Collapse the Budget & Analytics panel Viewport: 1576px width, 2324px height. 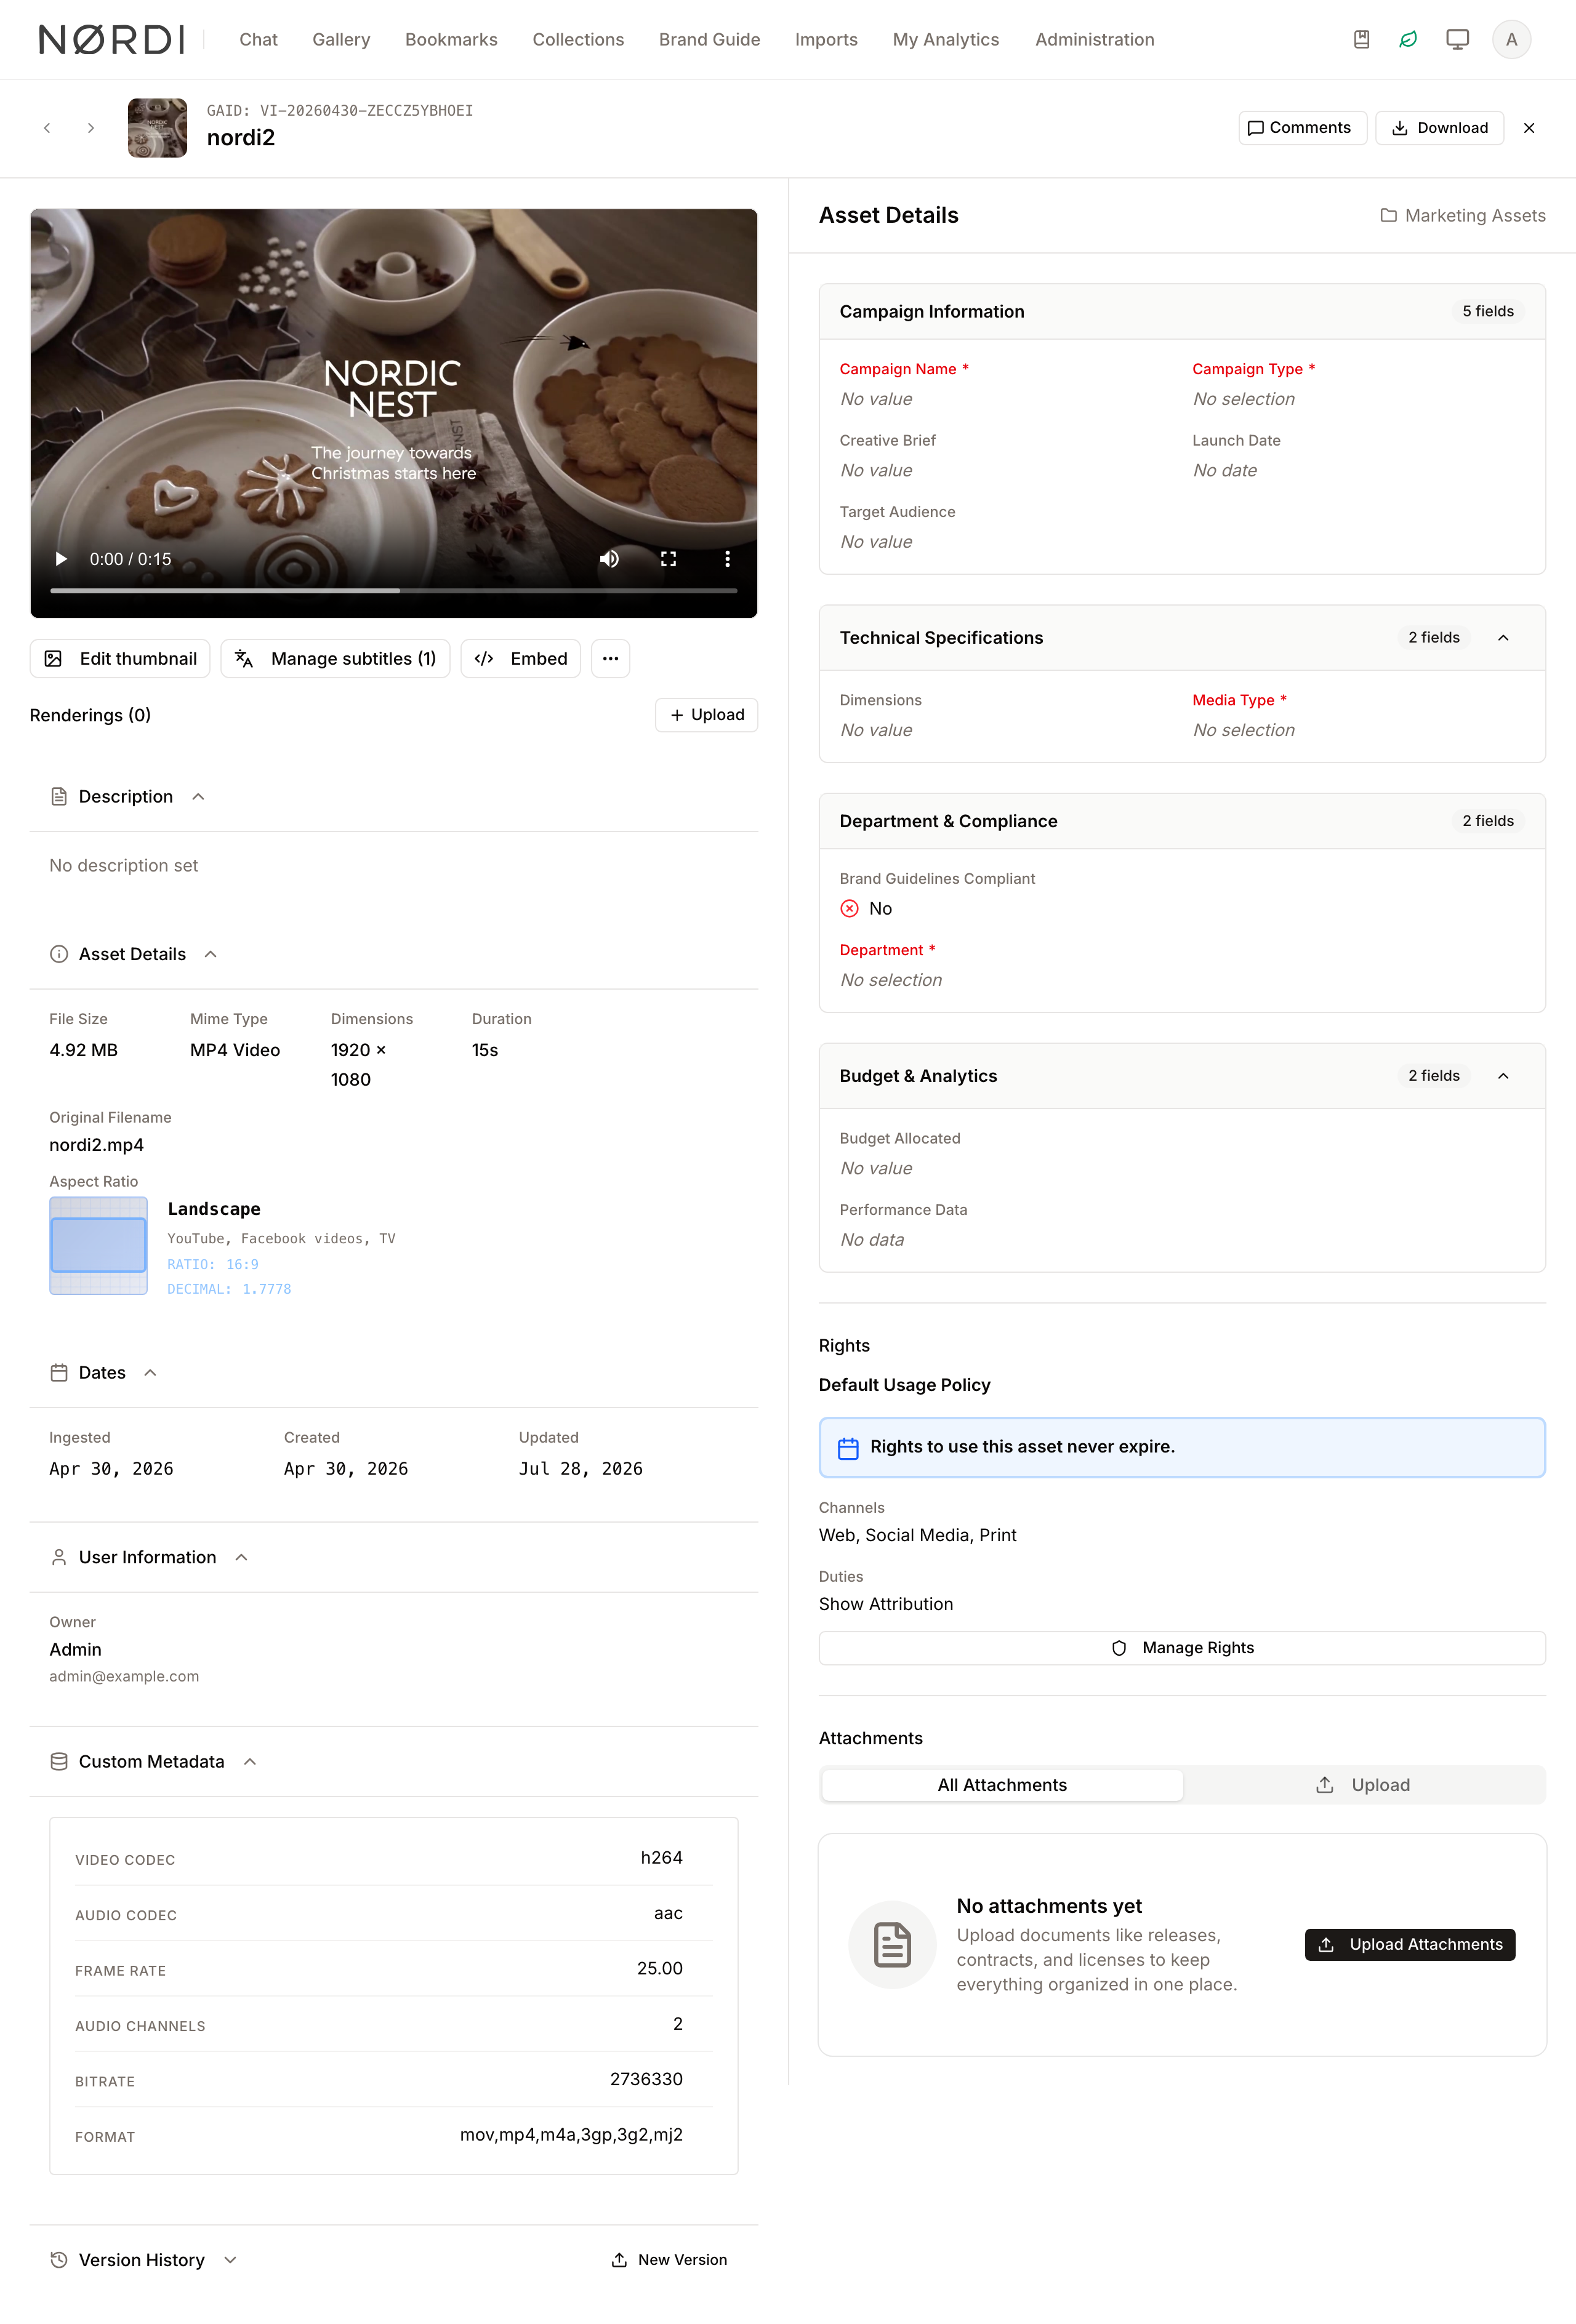coord(1503,1076)
